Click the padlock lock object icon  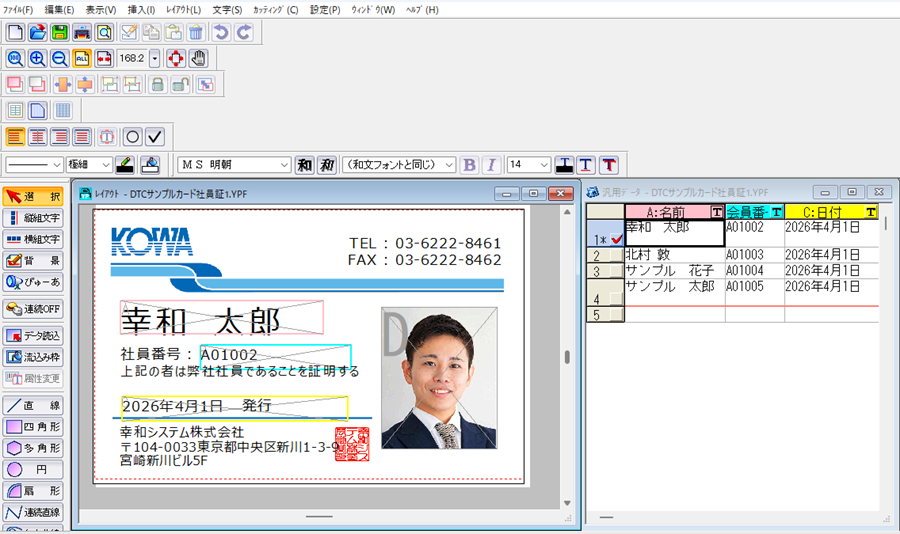[x=157, y=85]
